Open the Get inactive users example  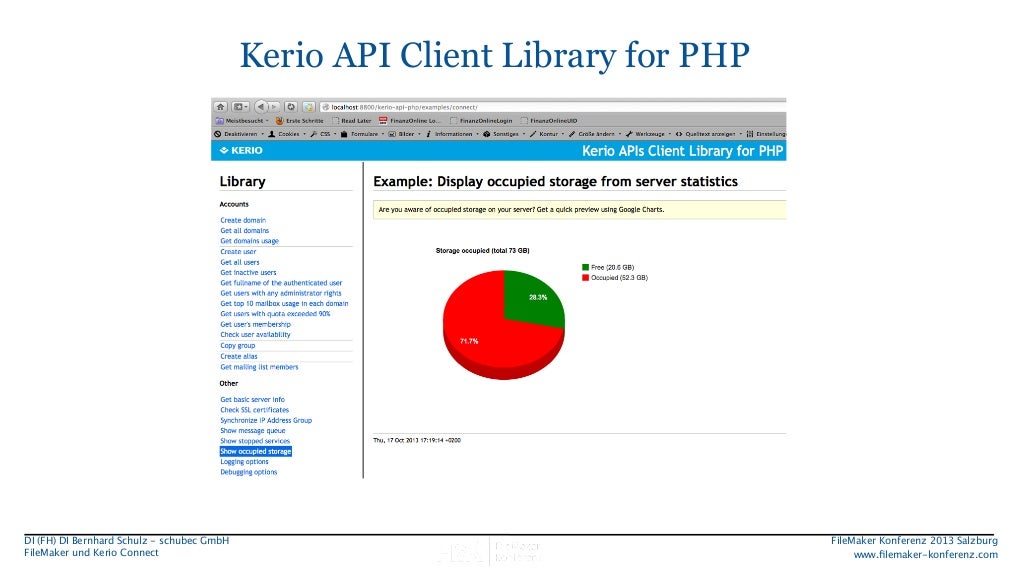pyautogui.click(x=248, y=272)
